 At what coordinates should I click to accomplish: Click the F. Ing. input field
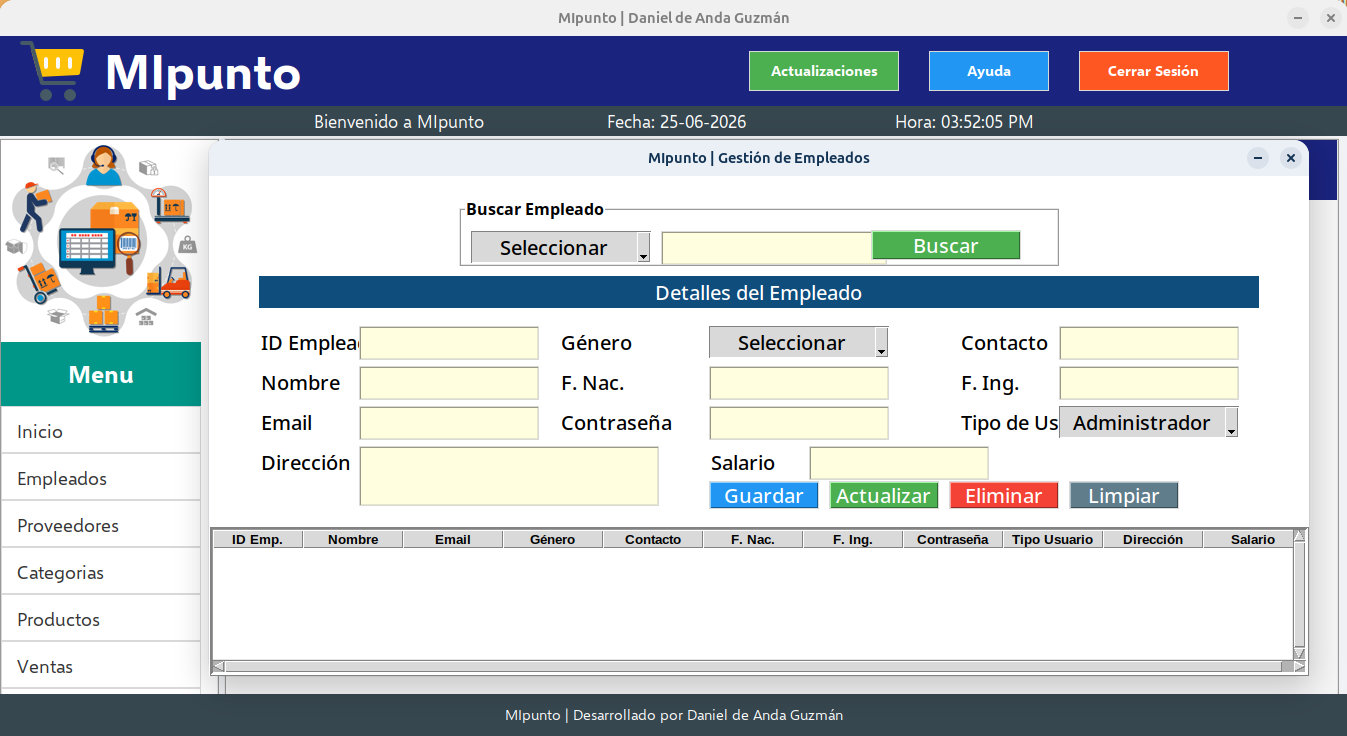point(1149,383)
